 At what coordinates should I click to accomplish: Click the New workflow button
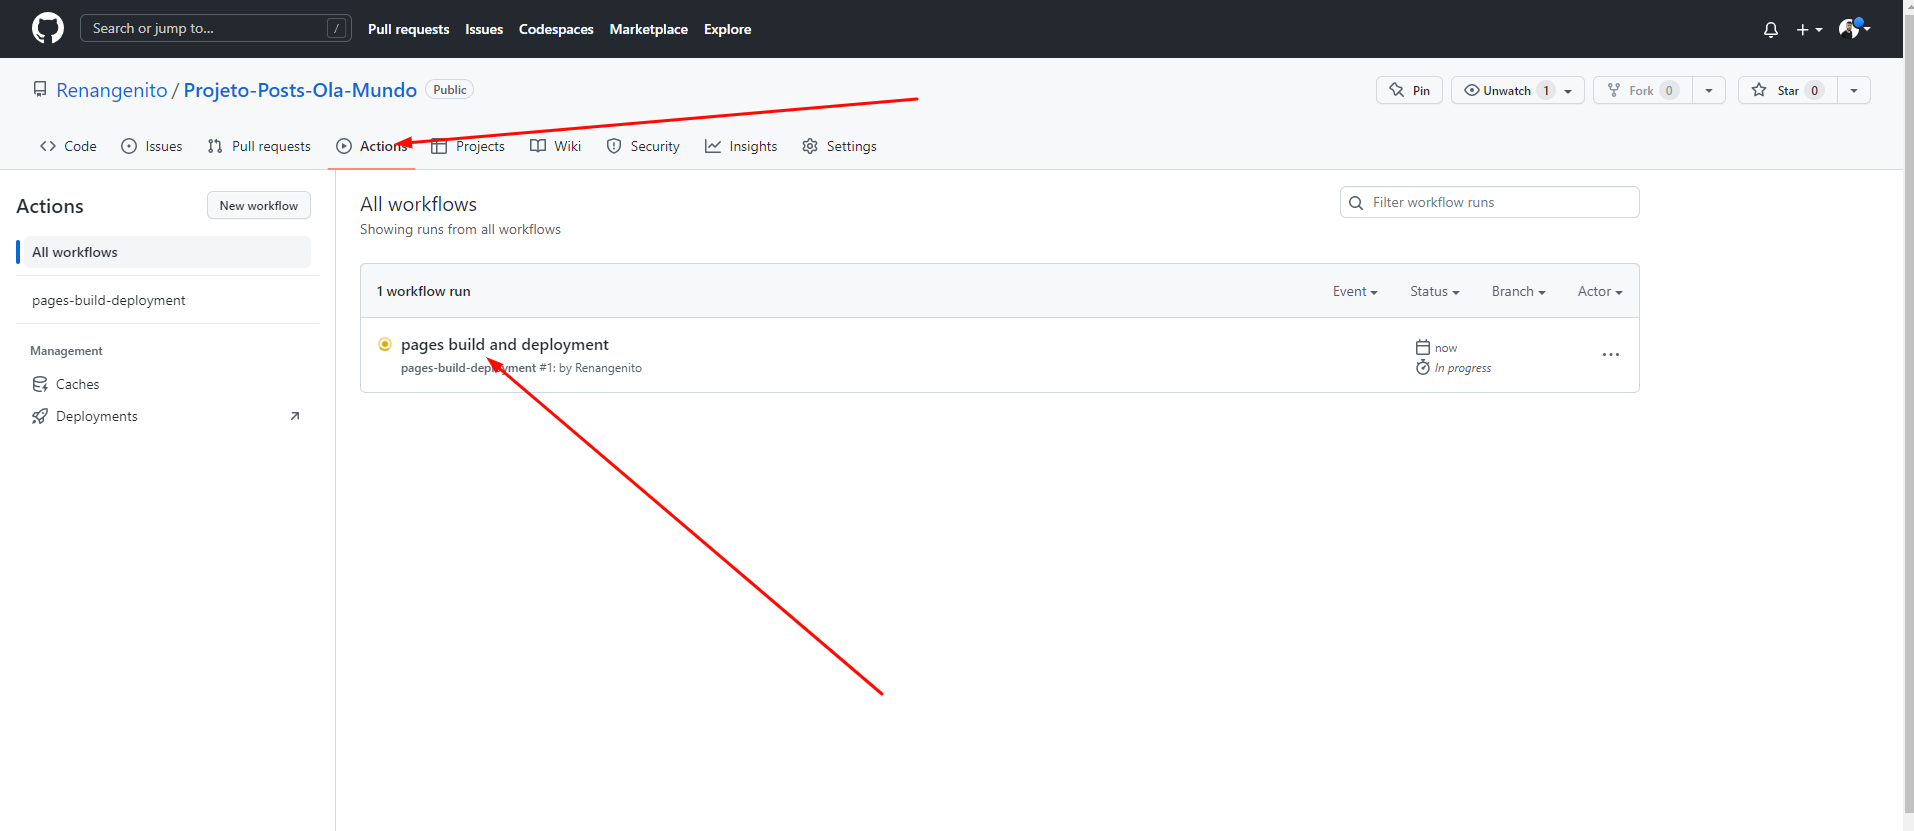point(259,205)
